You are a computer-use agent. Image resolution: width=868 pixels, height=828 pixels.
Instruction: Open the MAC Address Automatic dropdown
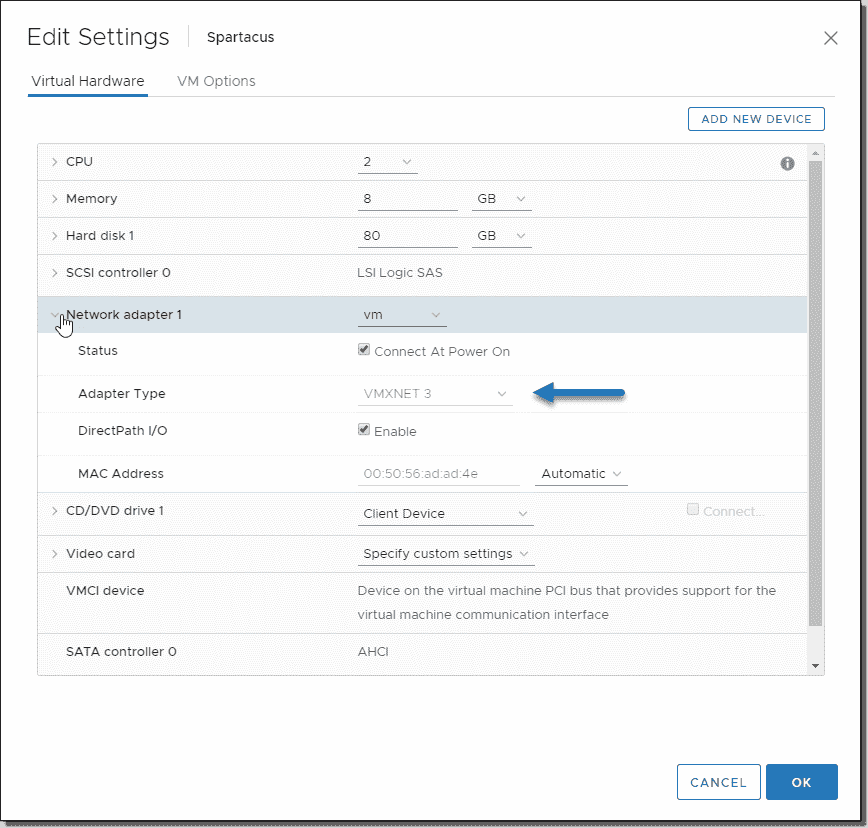click(580, 473)
